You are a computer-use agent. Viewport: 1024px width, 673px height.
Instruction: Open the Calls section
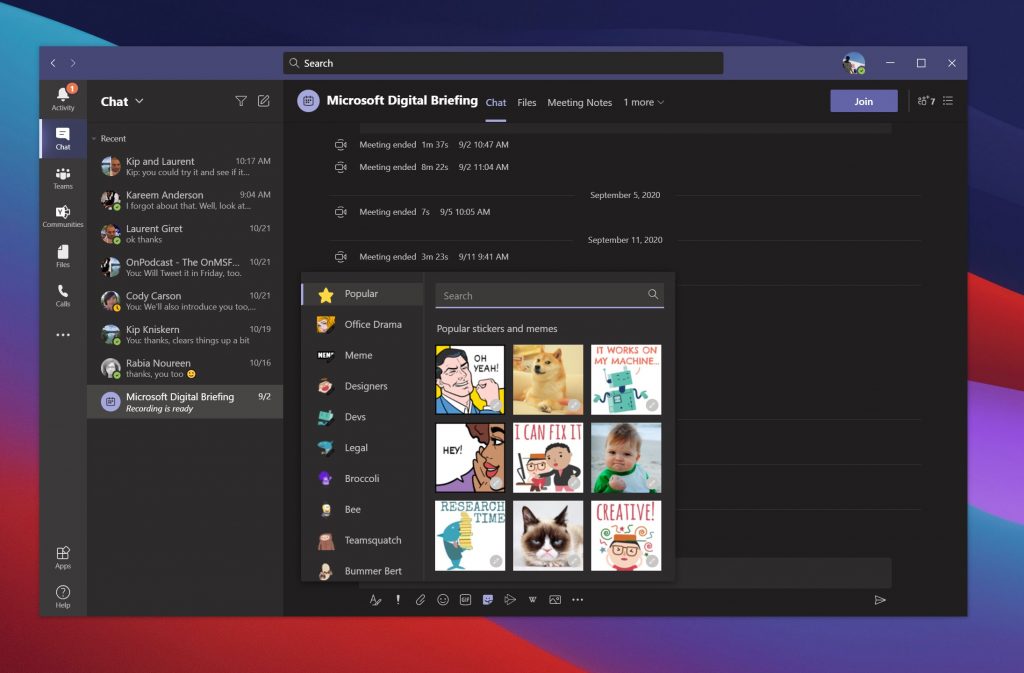(63, 295)
